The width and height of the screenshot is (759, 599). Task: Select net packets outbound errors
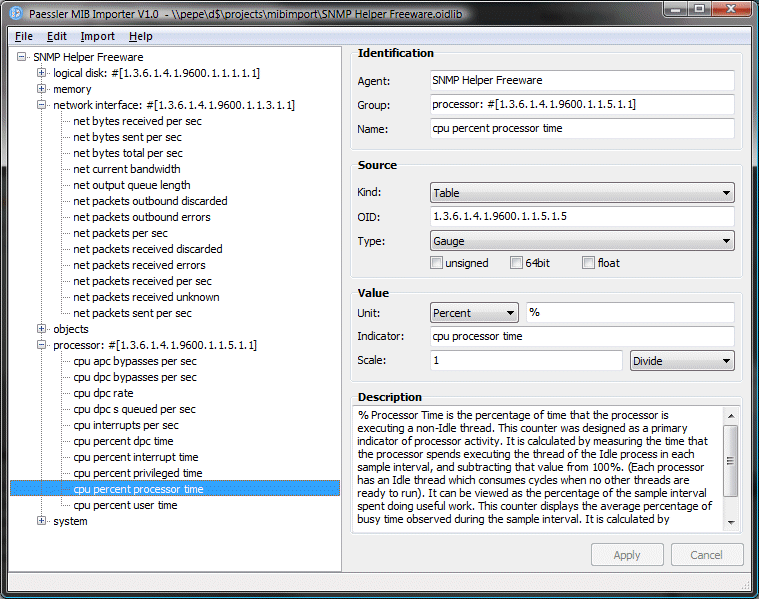[142, 217]
